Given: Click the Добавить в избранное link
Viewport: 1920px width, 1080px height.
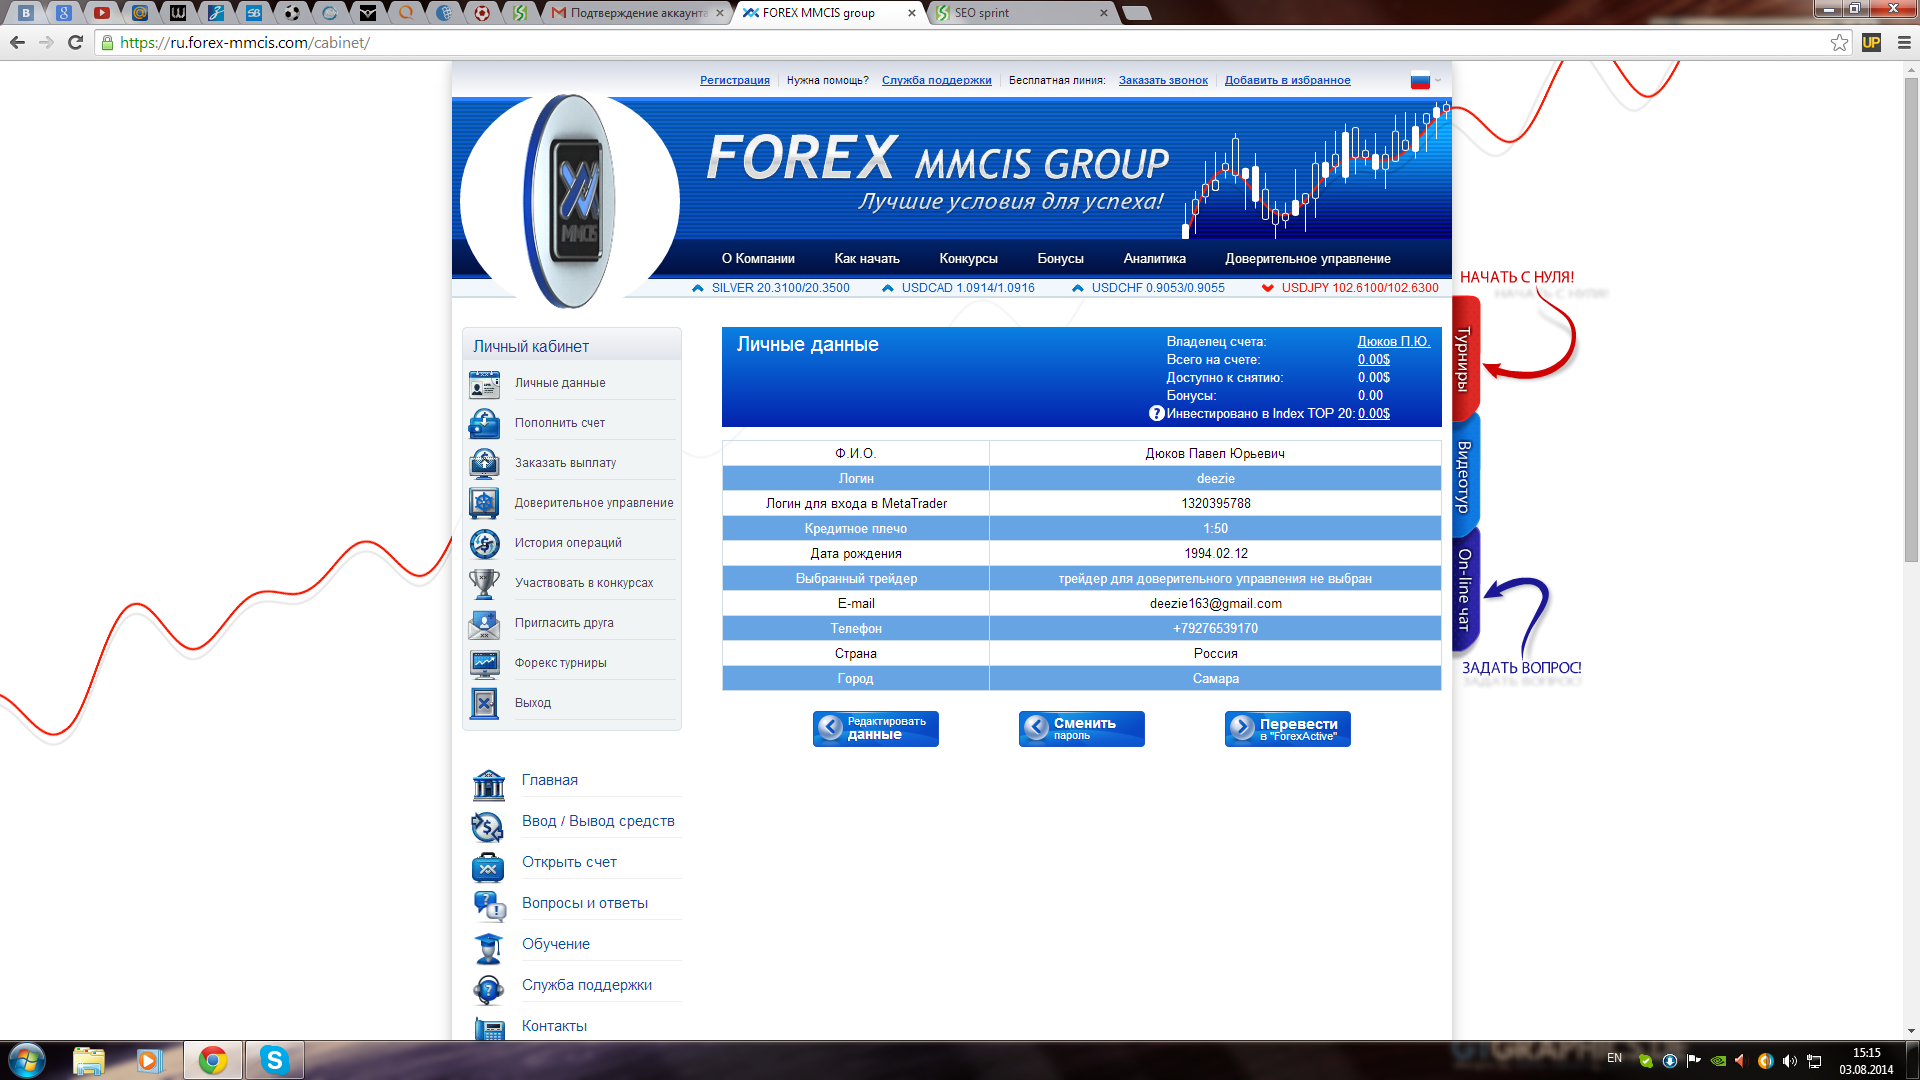Looking at the screenshot, I should coord(1287,81).
